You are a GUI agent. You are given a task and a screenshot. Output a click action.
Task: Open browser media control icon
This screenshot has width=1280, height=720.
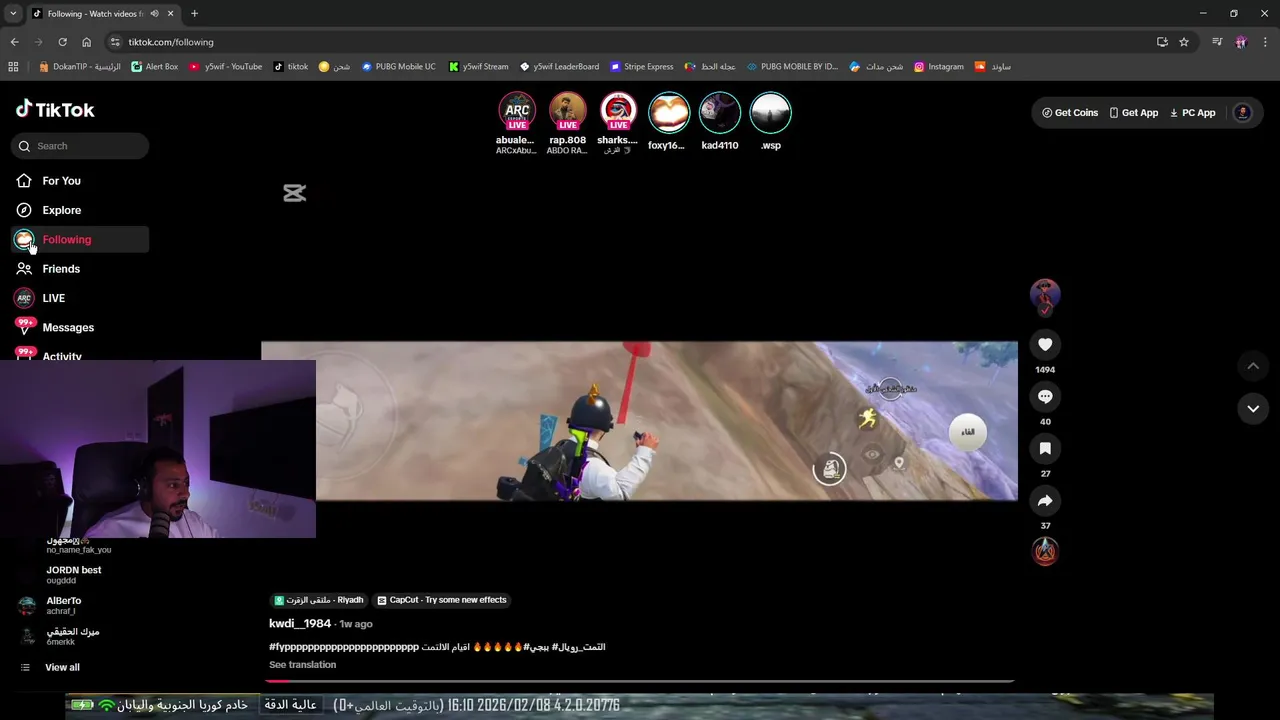1217,42
